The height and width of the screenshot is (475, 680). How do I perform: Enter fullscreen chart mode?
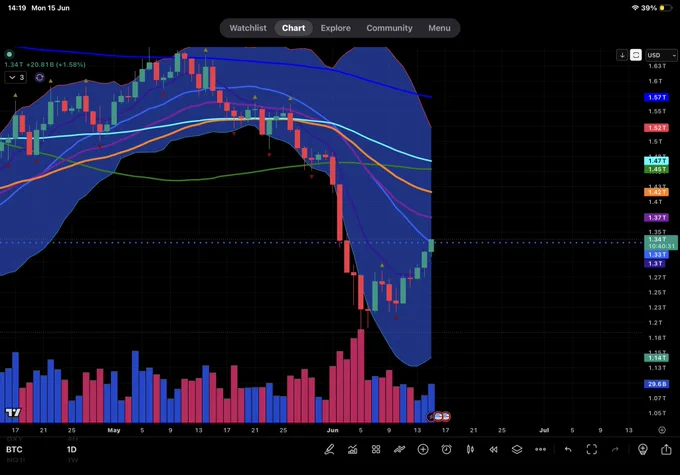tap(592, 449)
